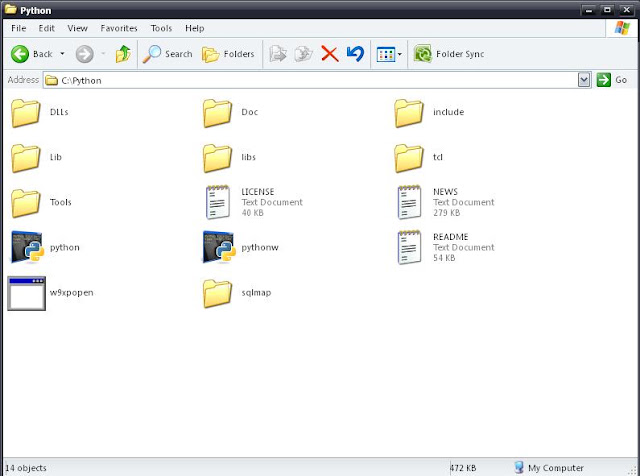This screenshot has width=640, height=476.
Task: Select the tcl folder icon
Action: [x=409, y=158]
